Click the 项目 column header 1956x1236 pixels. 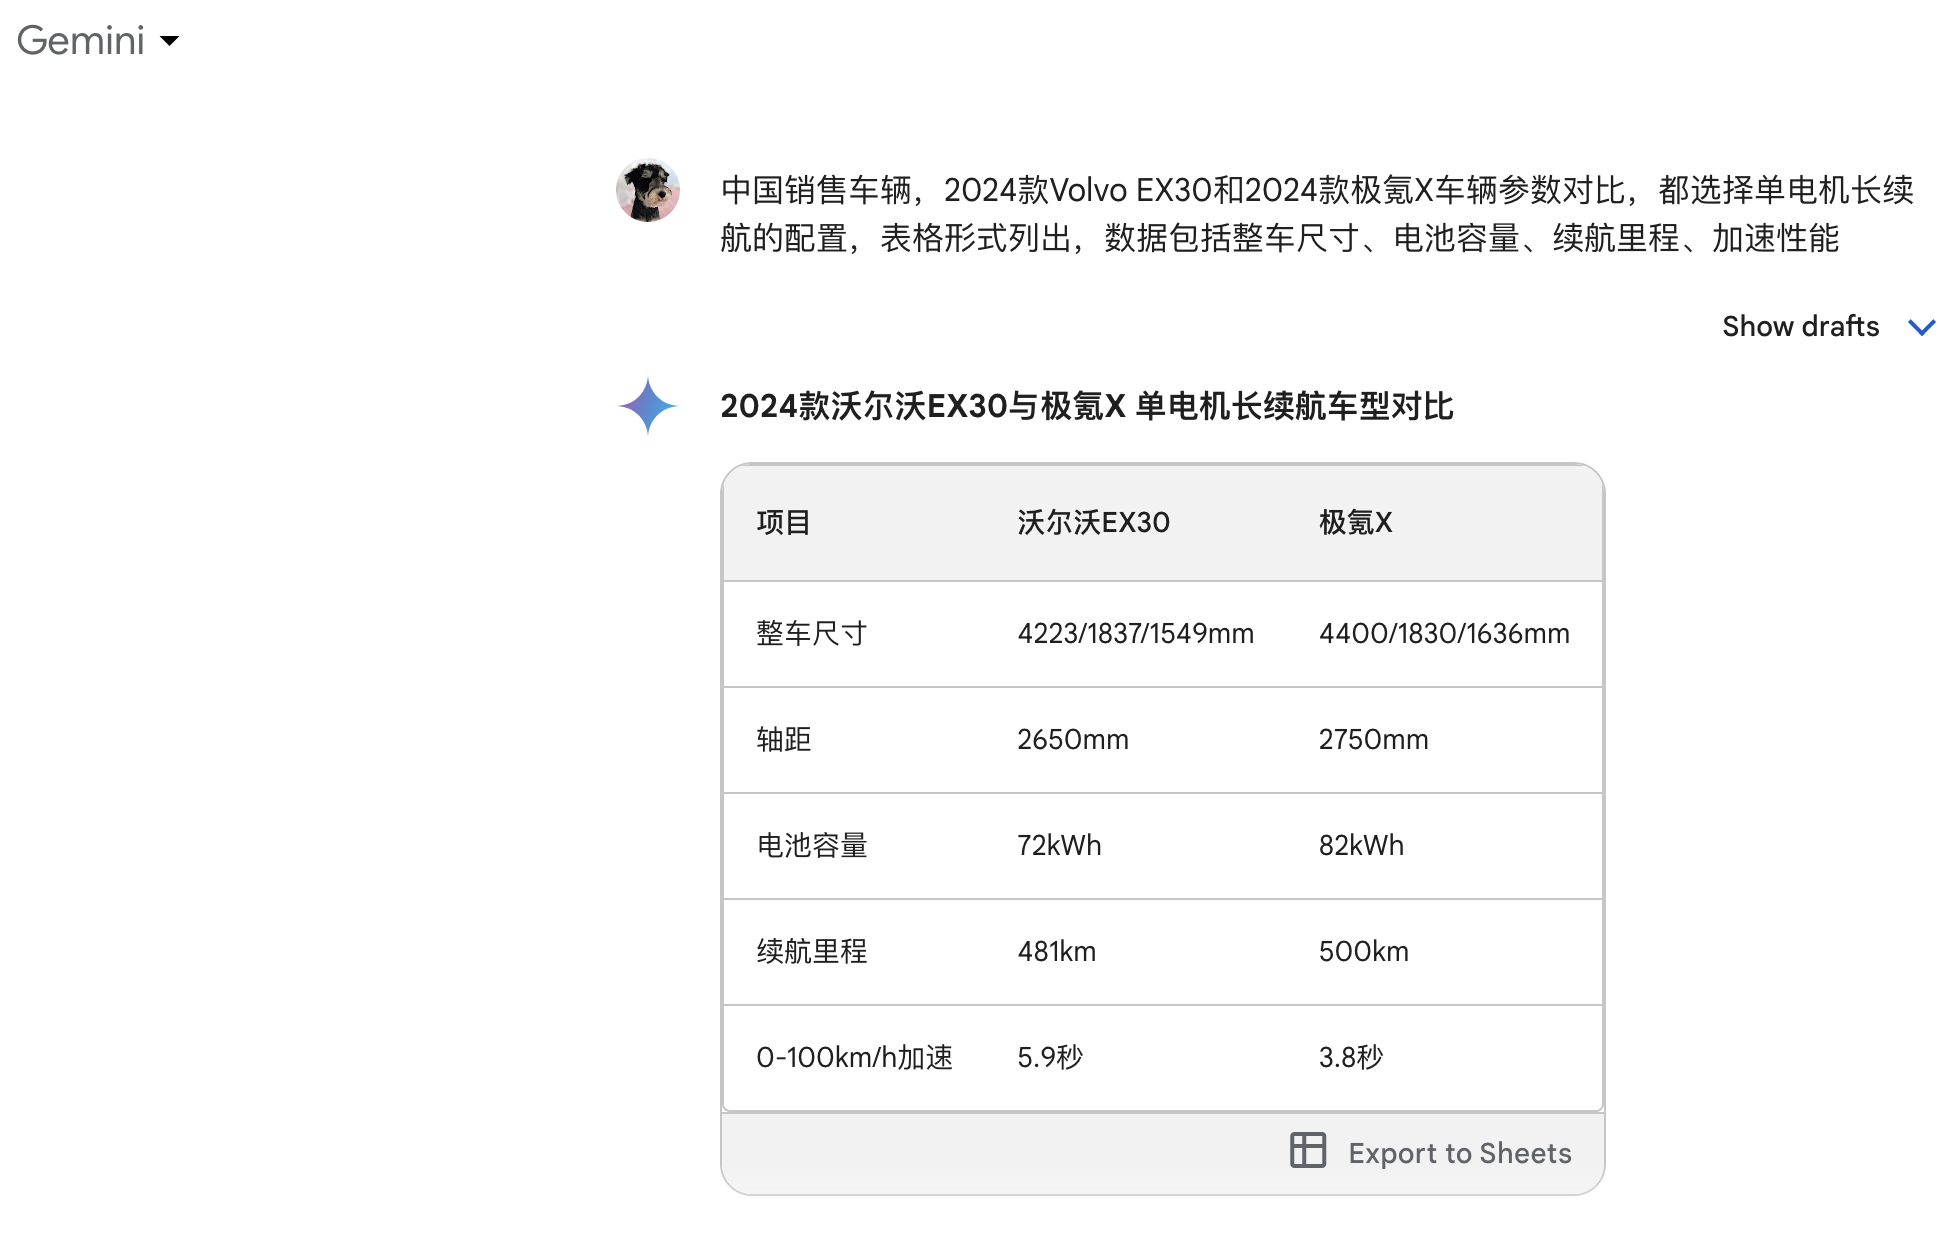coord(783,522)
